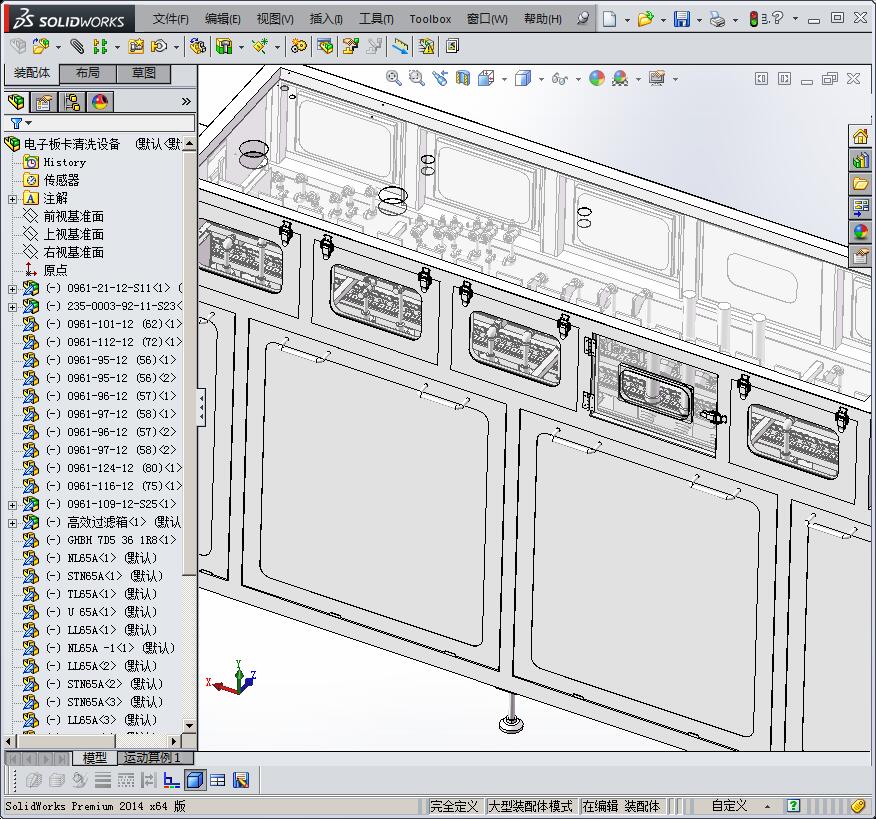The height and width of the screenshot is (819, 876).
Task: Toggle the shaded cube view button at bottom
Action: [x=195, y=780]
